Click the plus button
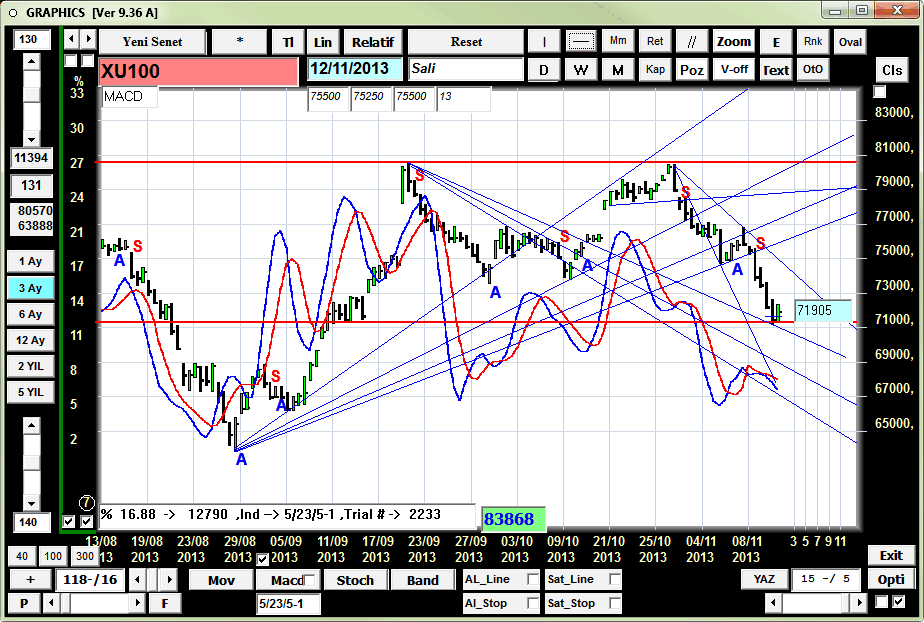The image size is (924, 622). (30, 580)
